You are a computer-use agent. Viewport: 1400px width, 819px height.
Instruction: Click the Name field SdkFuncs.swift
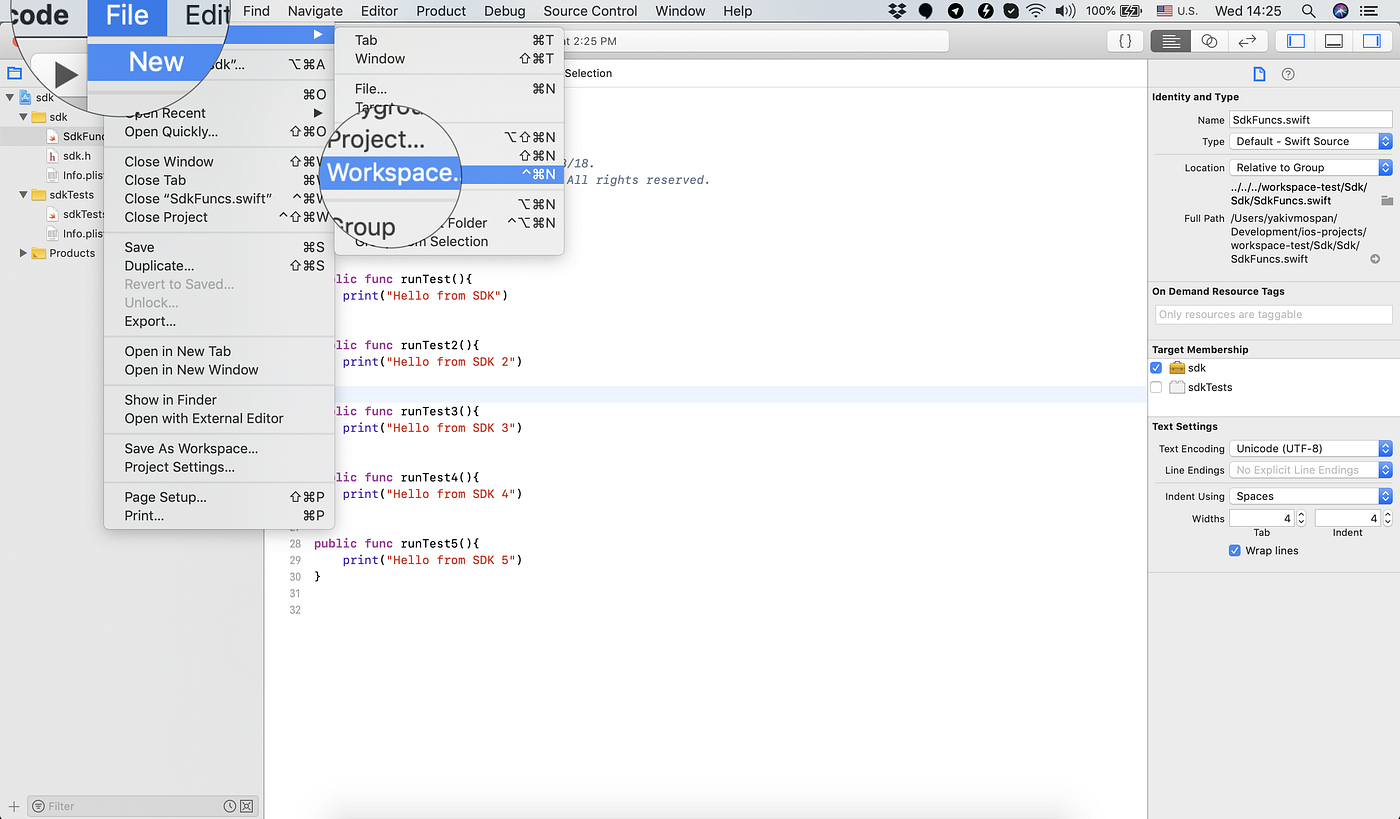point(1310,119)
